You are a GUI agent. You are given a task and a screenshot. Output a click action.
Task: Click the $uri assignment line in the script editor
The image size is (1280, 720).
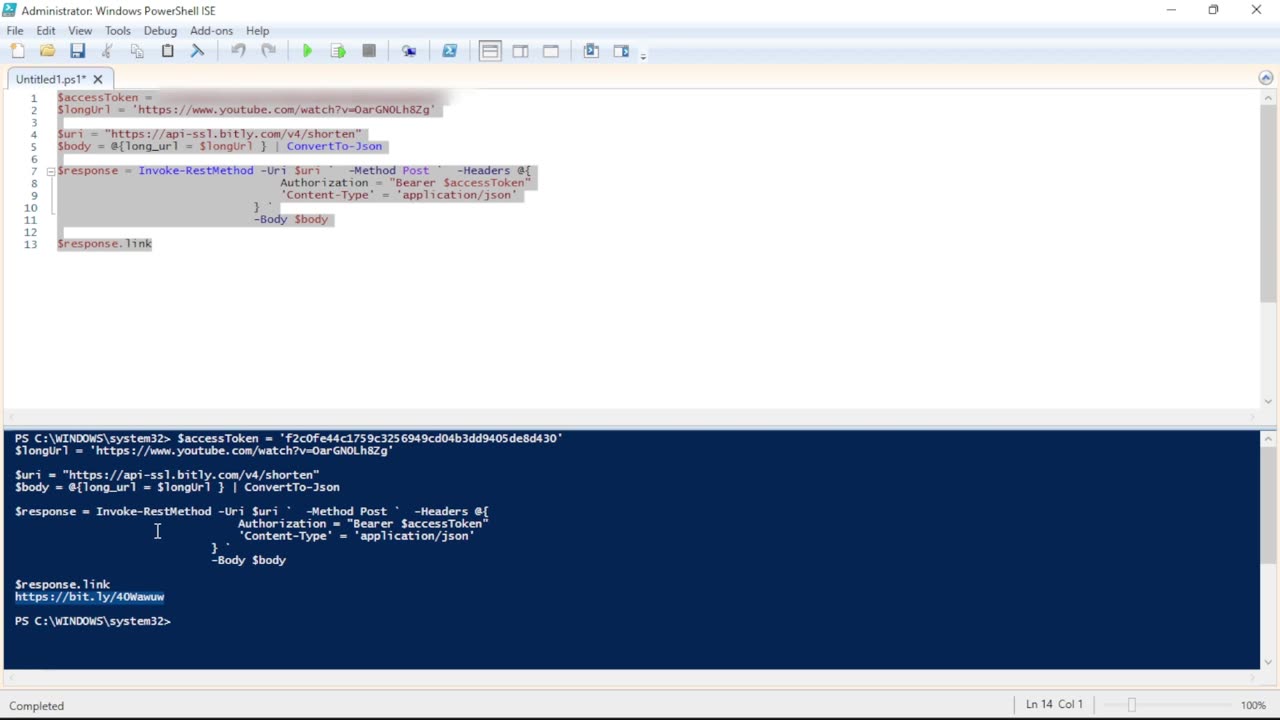coord(210,134)
